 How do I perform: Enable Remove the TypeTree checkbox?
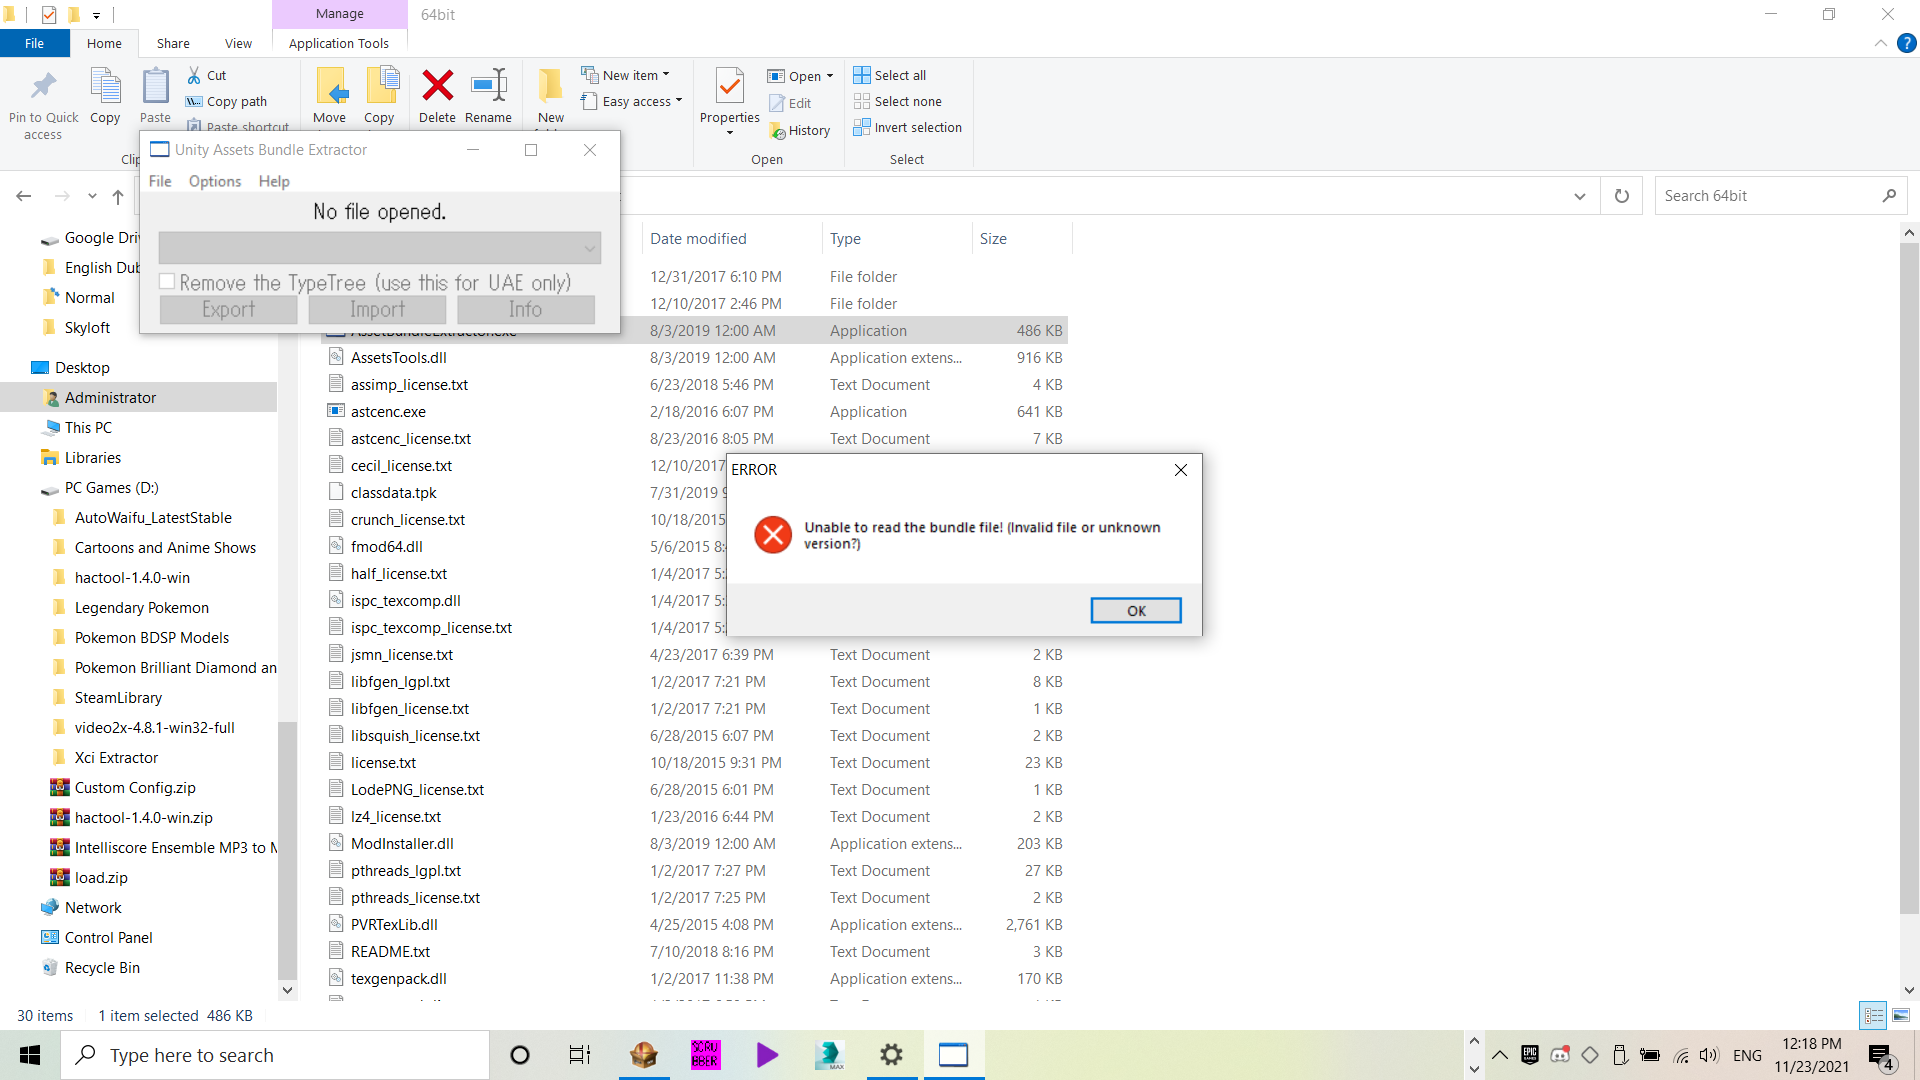tap(167, 281)
